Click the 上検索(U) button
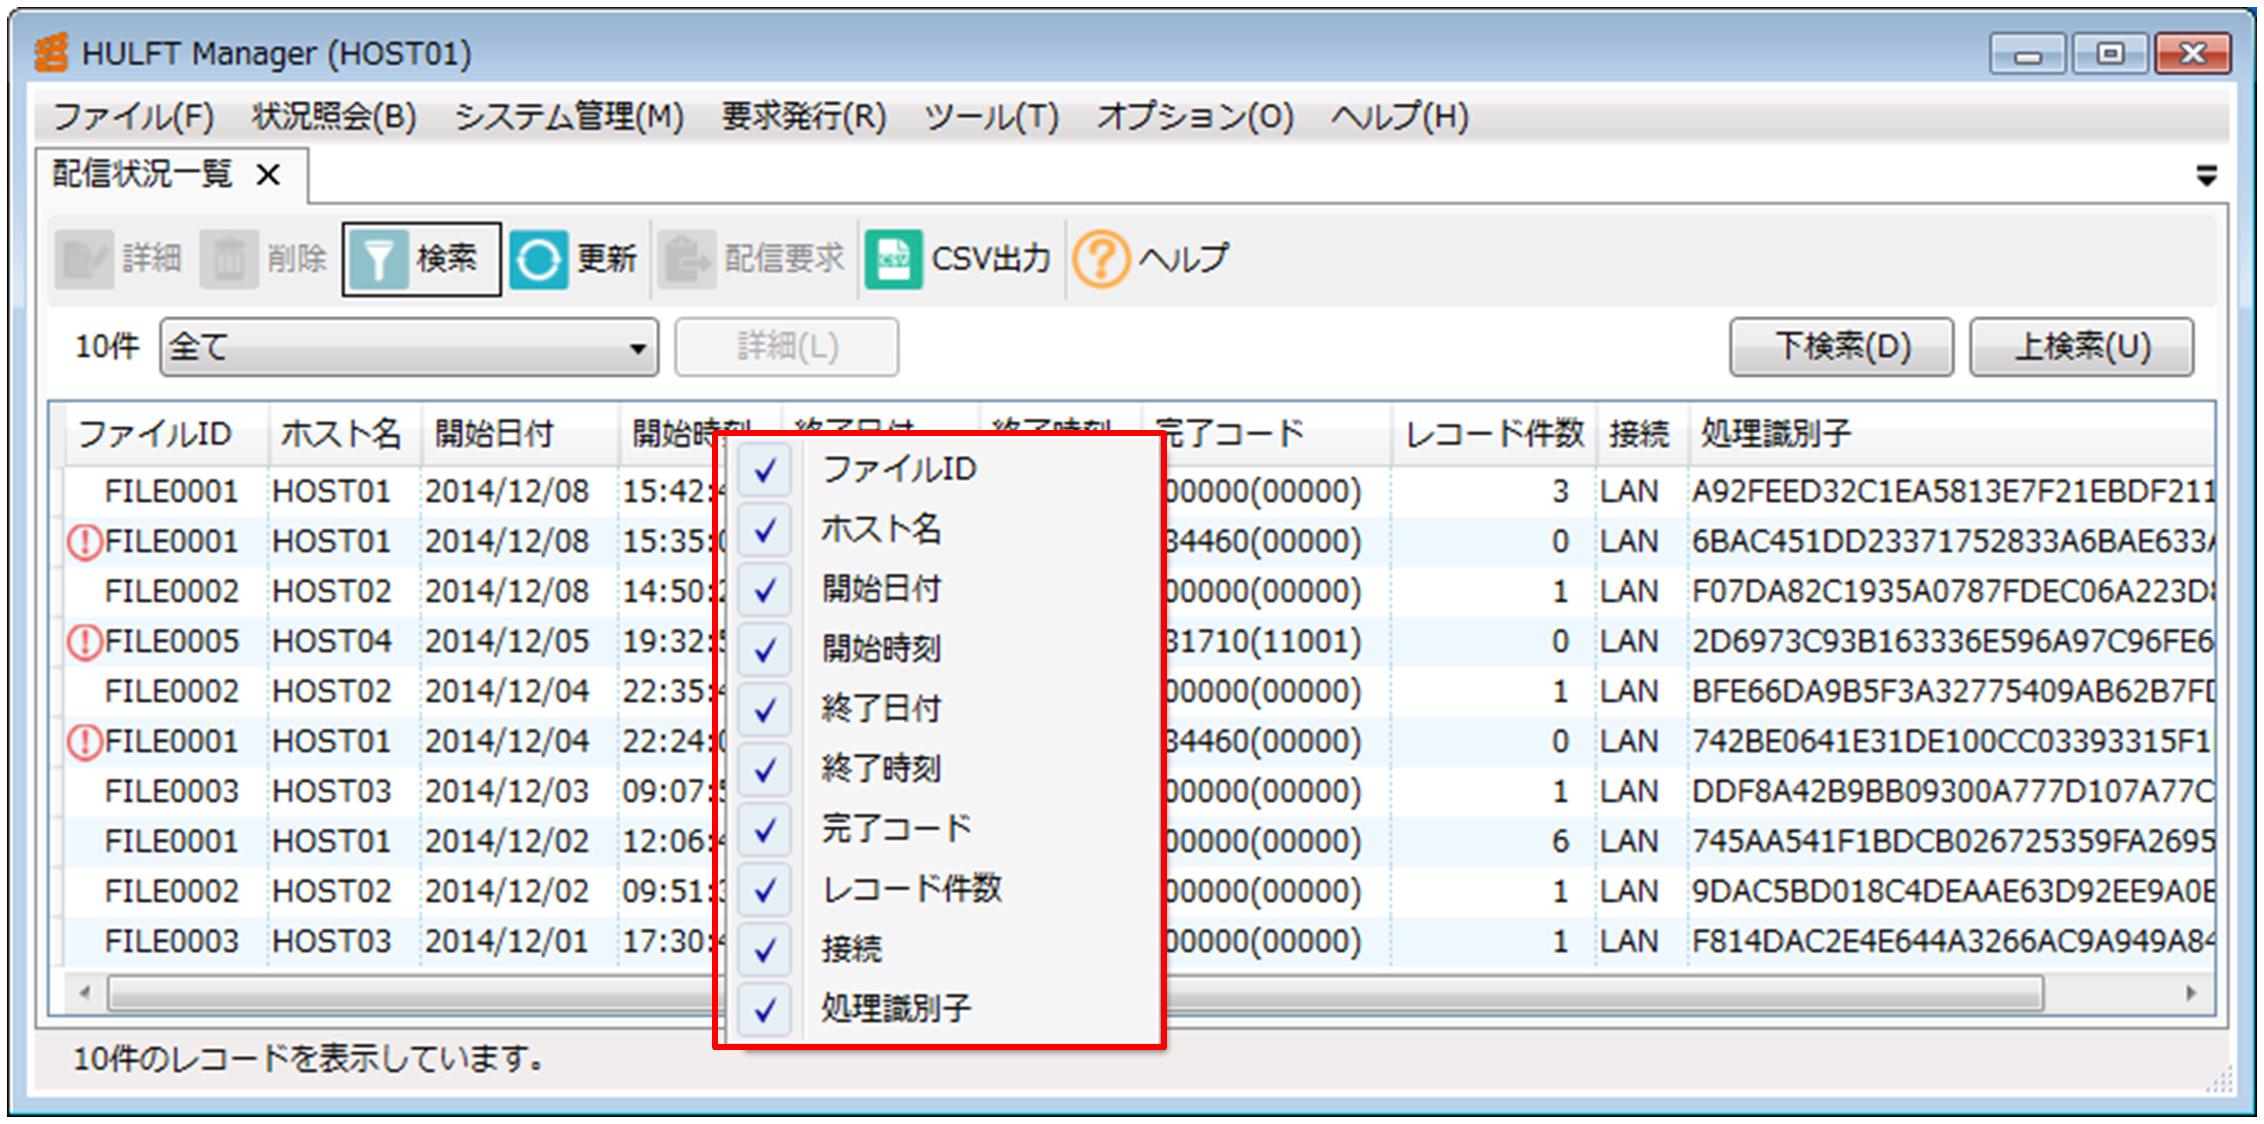2264x1124 pixels. click(x=2082, y=347)
